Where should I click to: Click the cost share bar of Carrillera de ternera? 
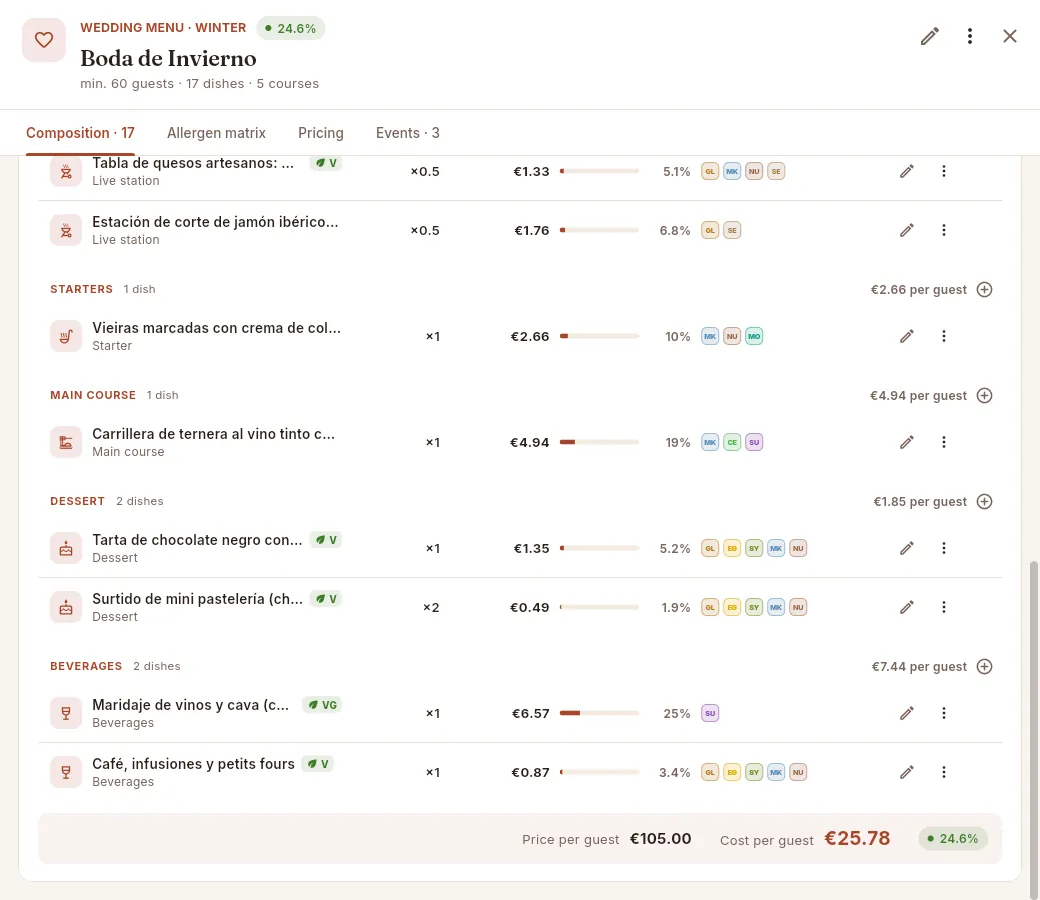click(600, 442)
